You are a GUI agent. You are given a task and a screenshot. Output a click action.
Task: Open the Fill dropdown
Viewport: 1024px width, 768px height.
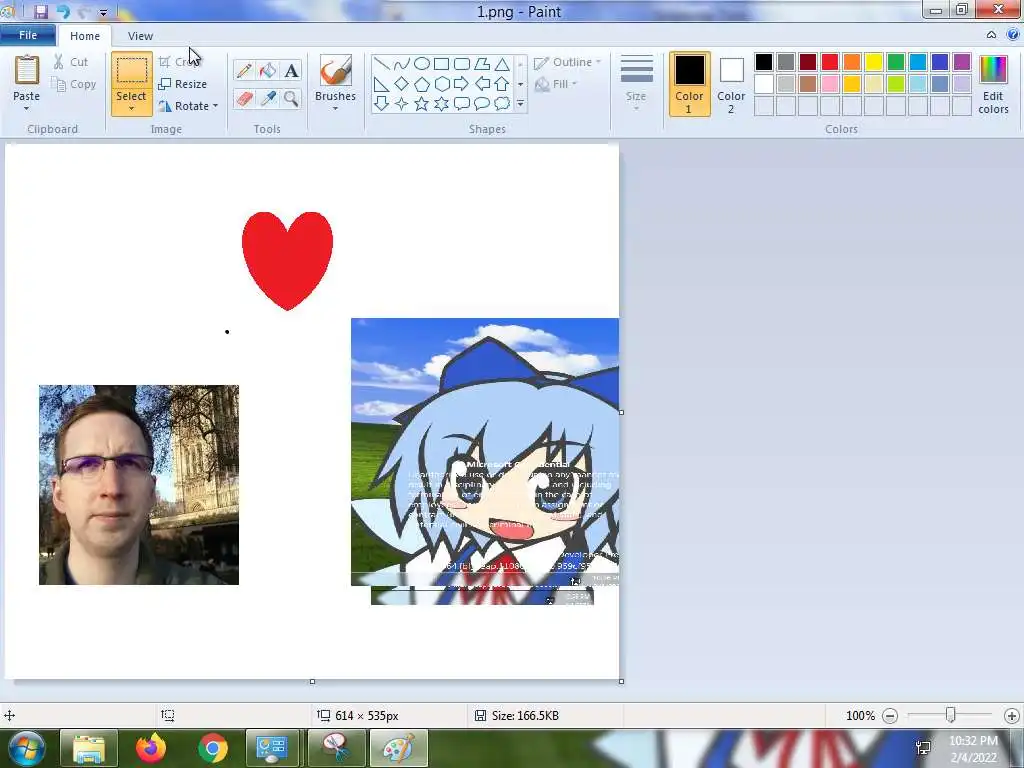pos(556,84)
